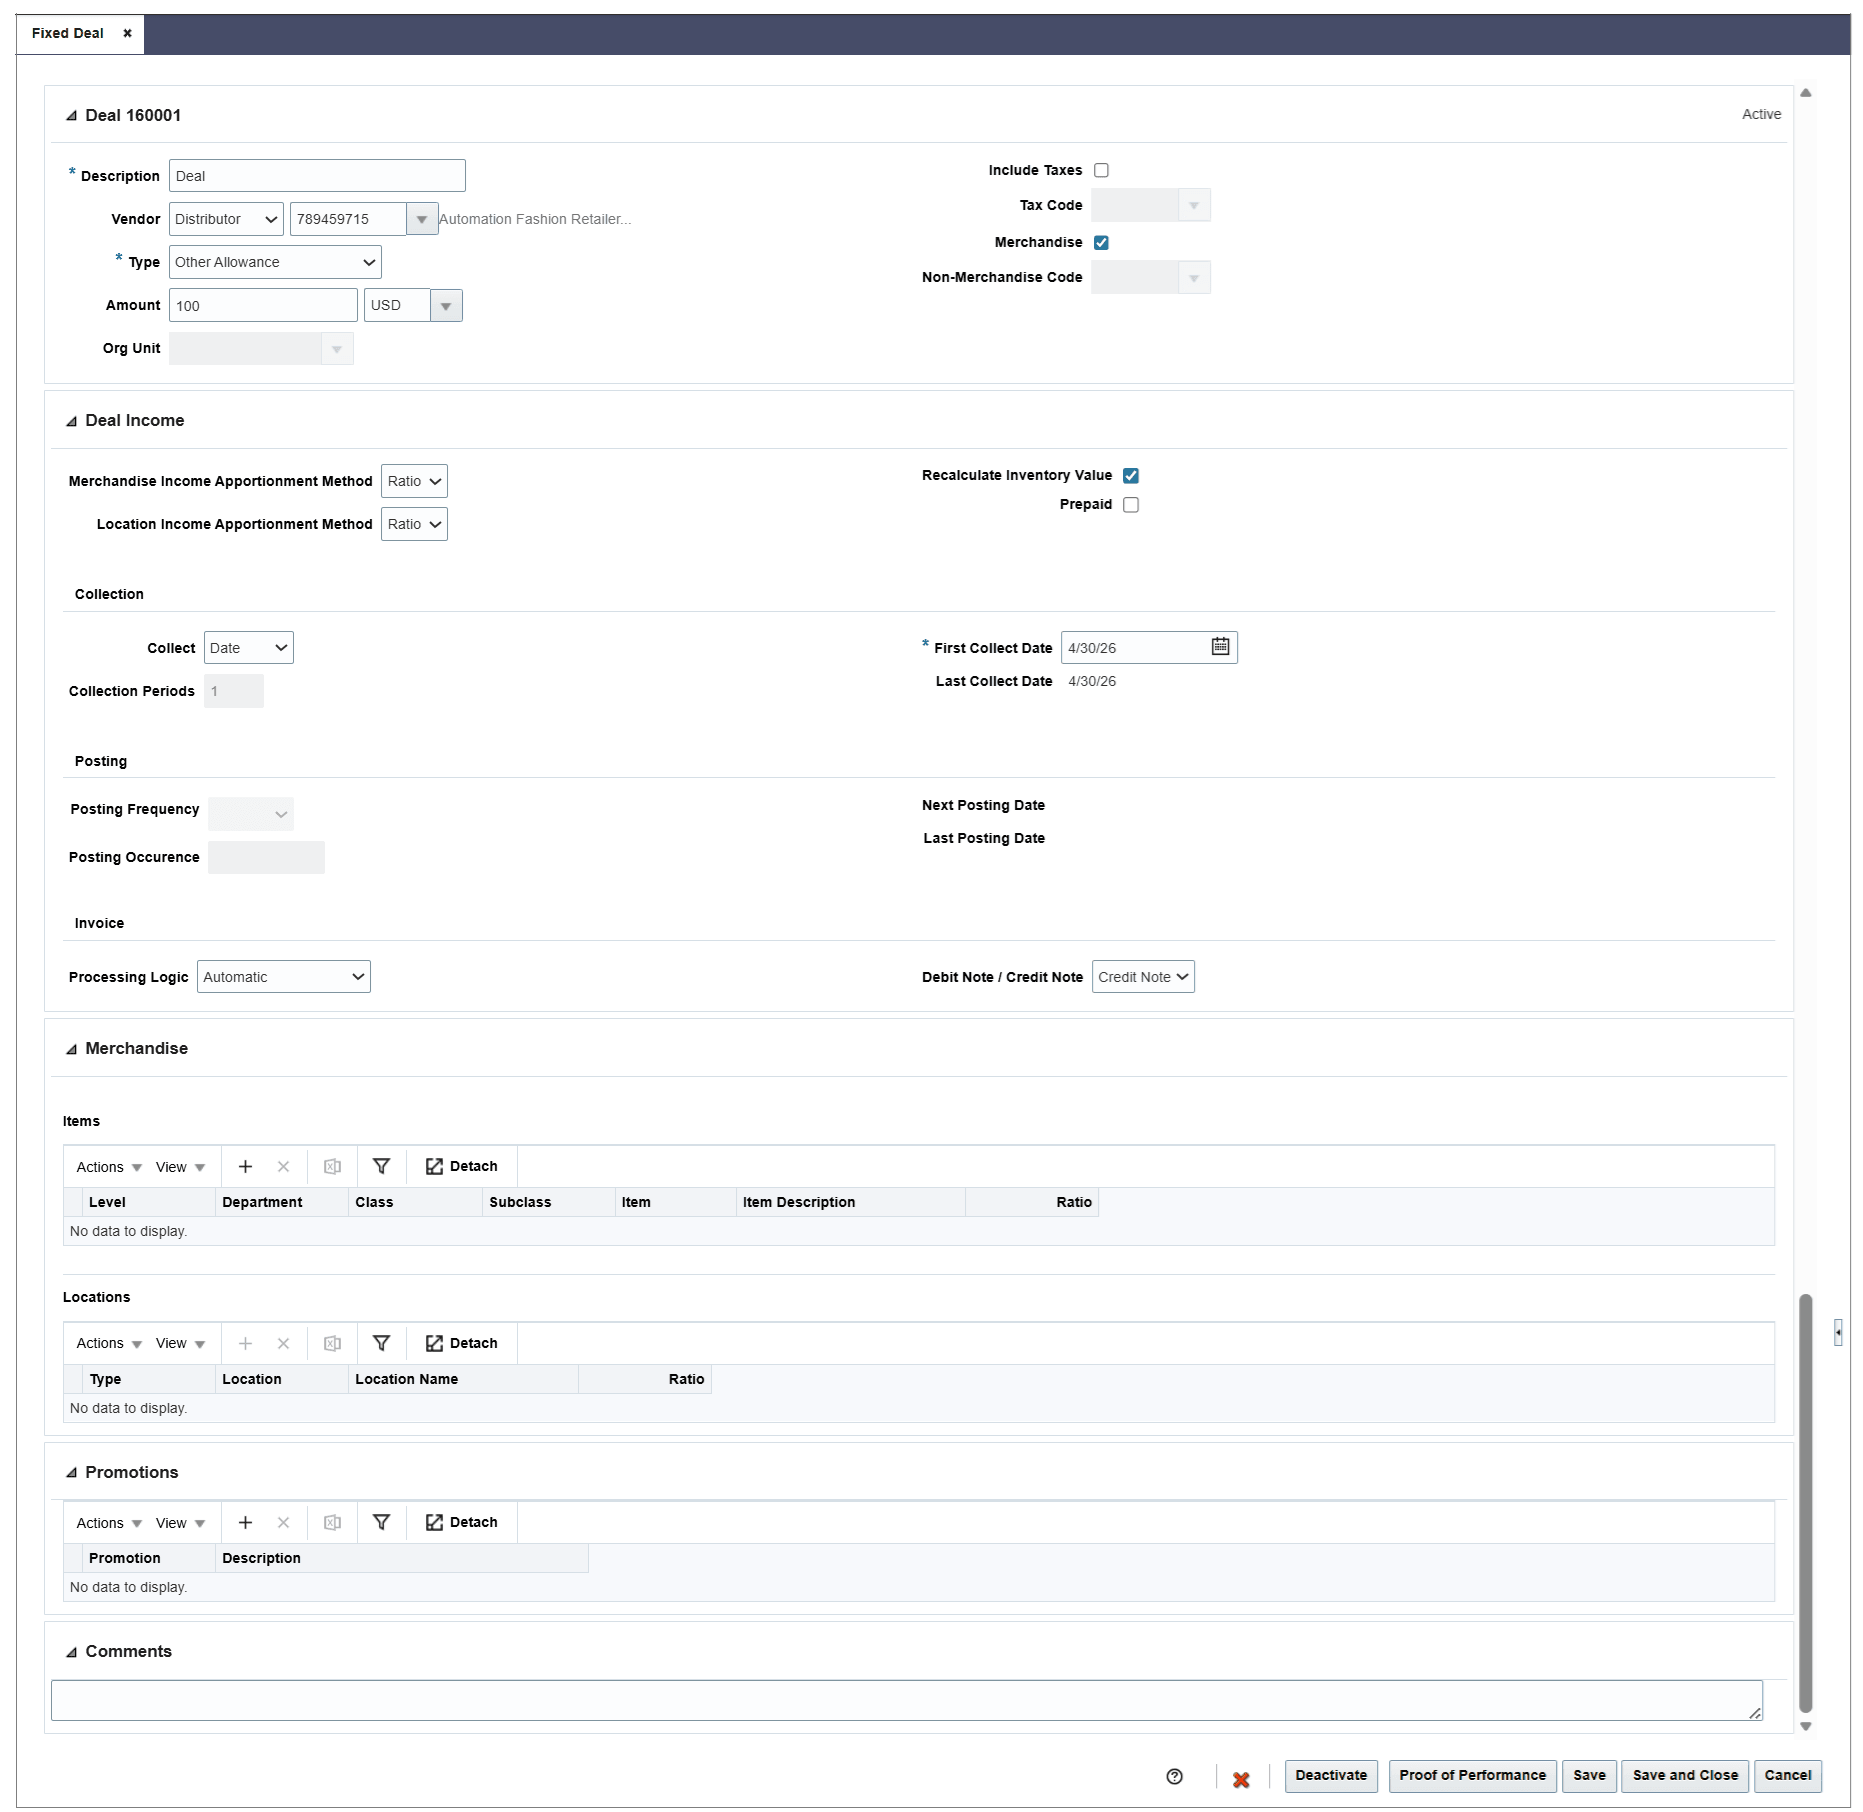Open the vendor number 789459715 dropdown

pyautogui.click(x=422, y=219)
